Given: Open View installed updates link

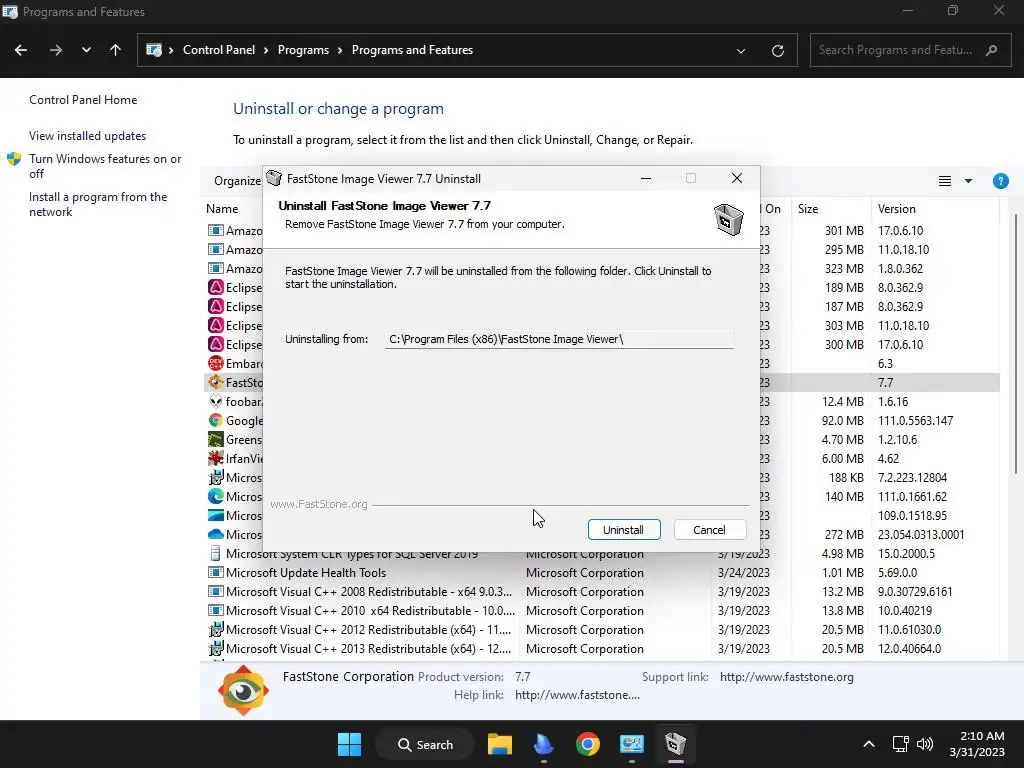Looking at the screenshot, I should point(88,136).
